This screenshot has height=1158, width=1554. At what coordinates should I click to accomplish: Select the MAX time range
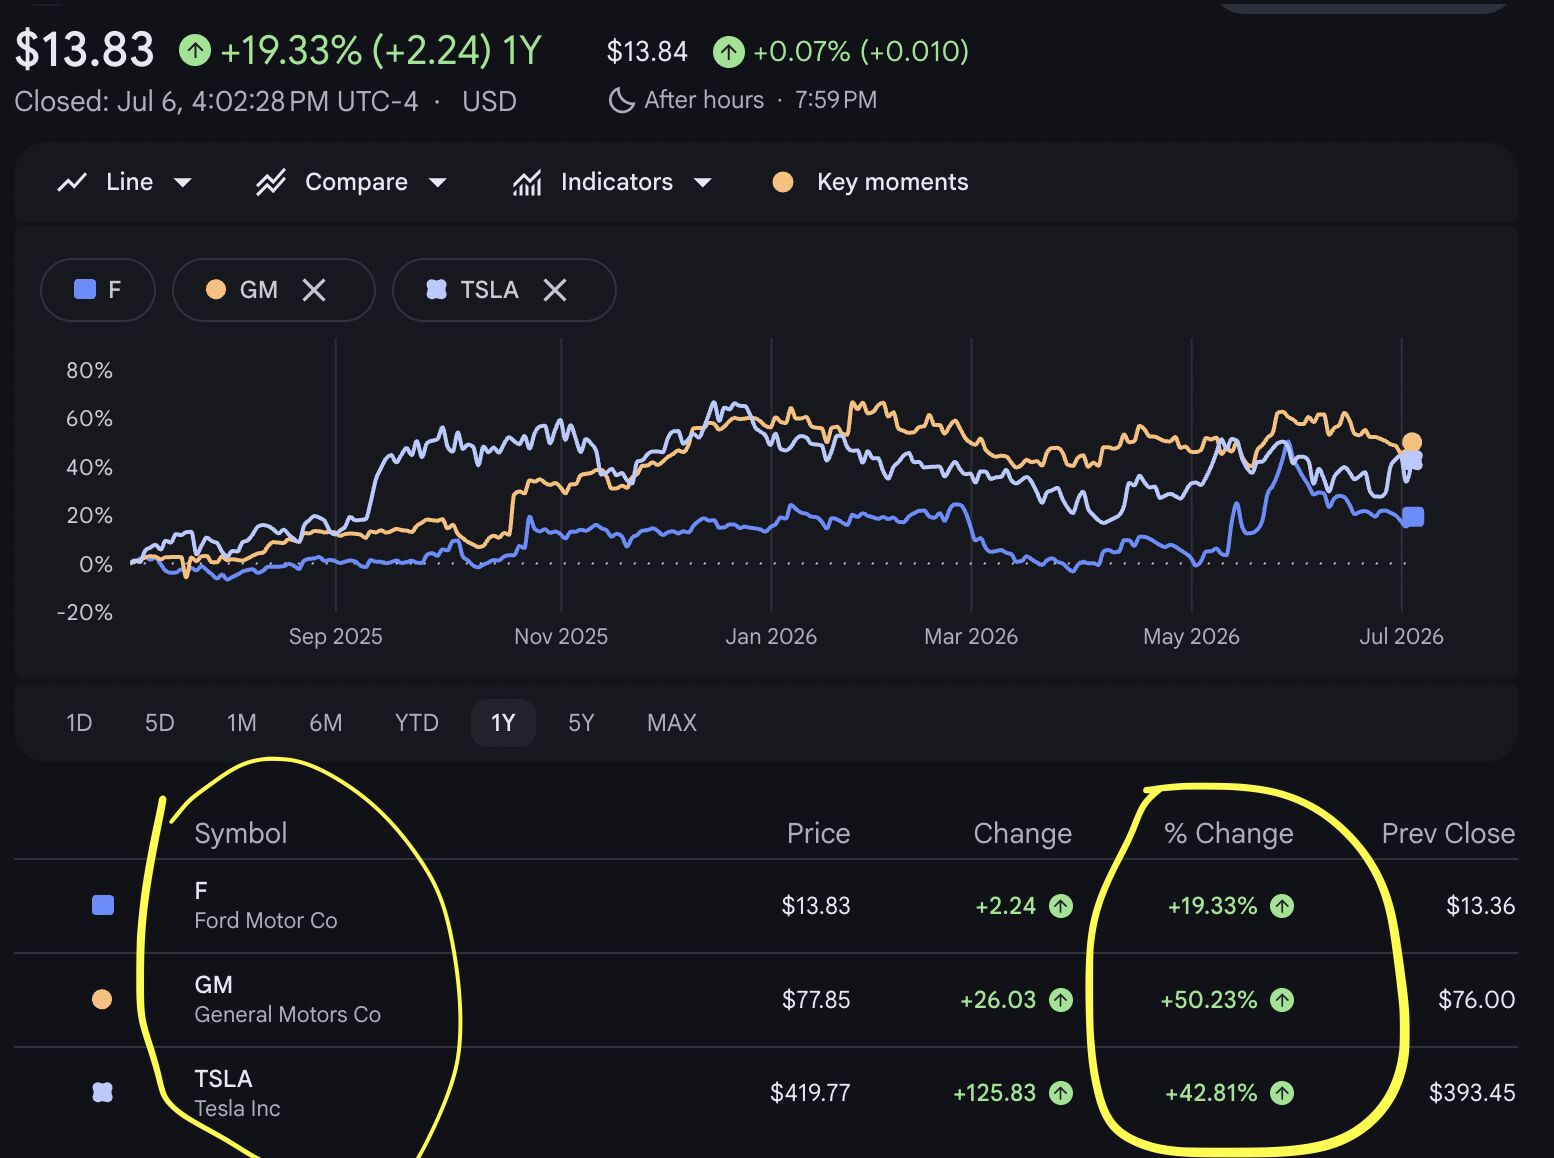click(x=672, y=723)
